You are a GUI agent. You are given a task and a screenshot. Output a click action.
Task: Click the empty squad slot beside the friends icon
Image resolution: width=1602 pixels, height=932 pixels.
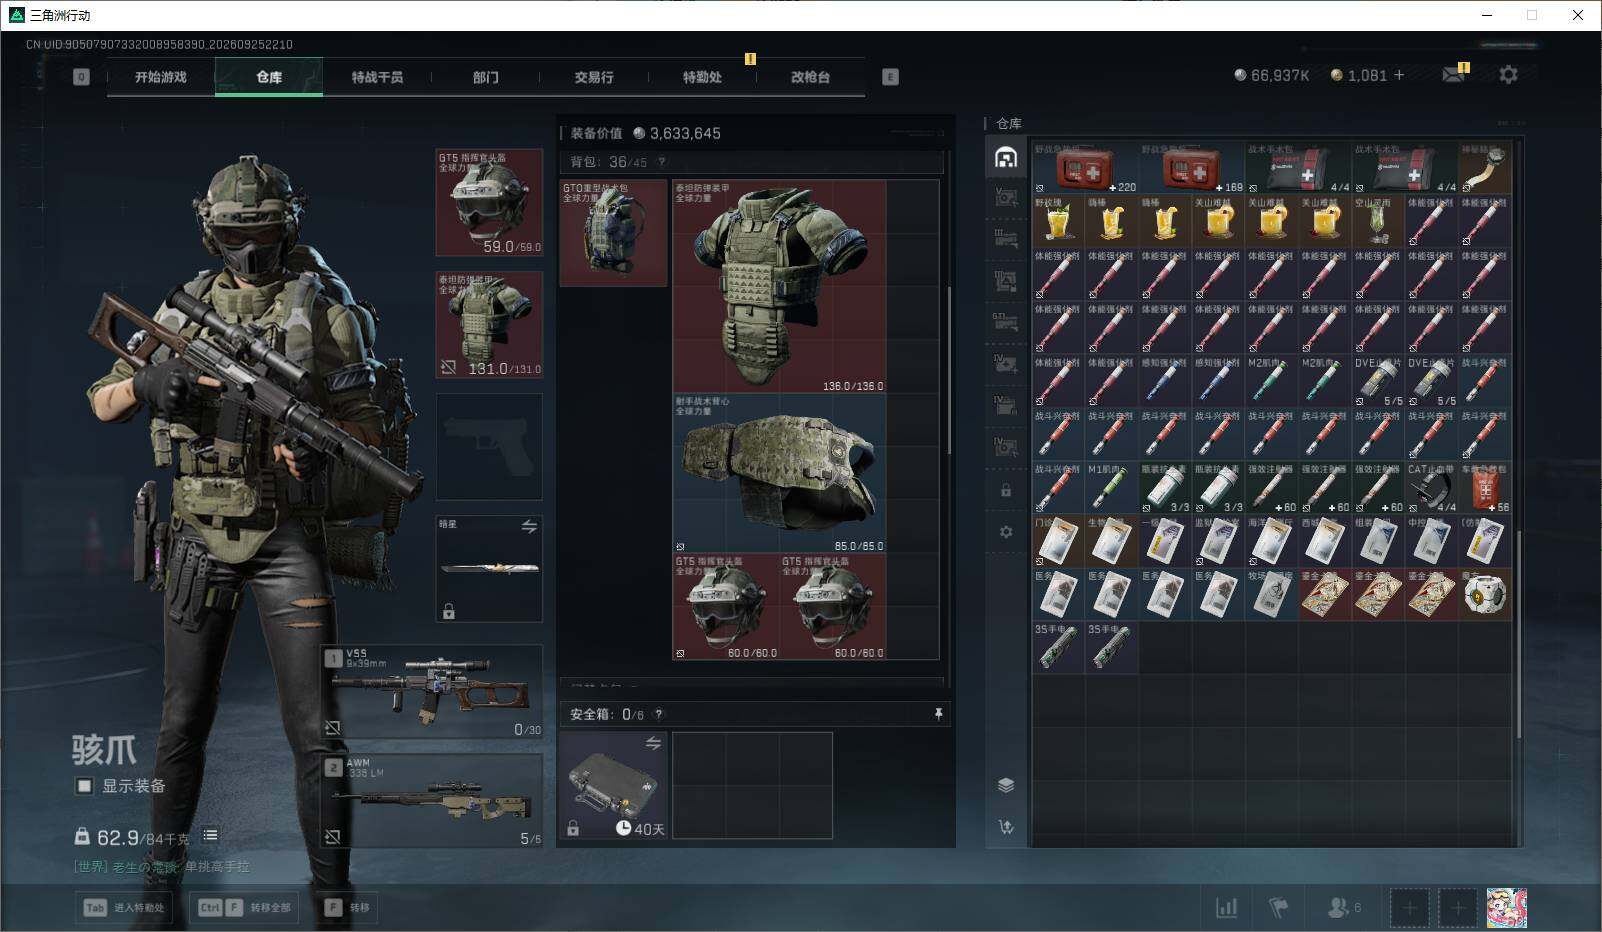click(x=1409, y=908)
